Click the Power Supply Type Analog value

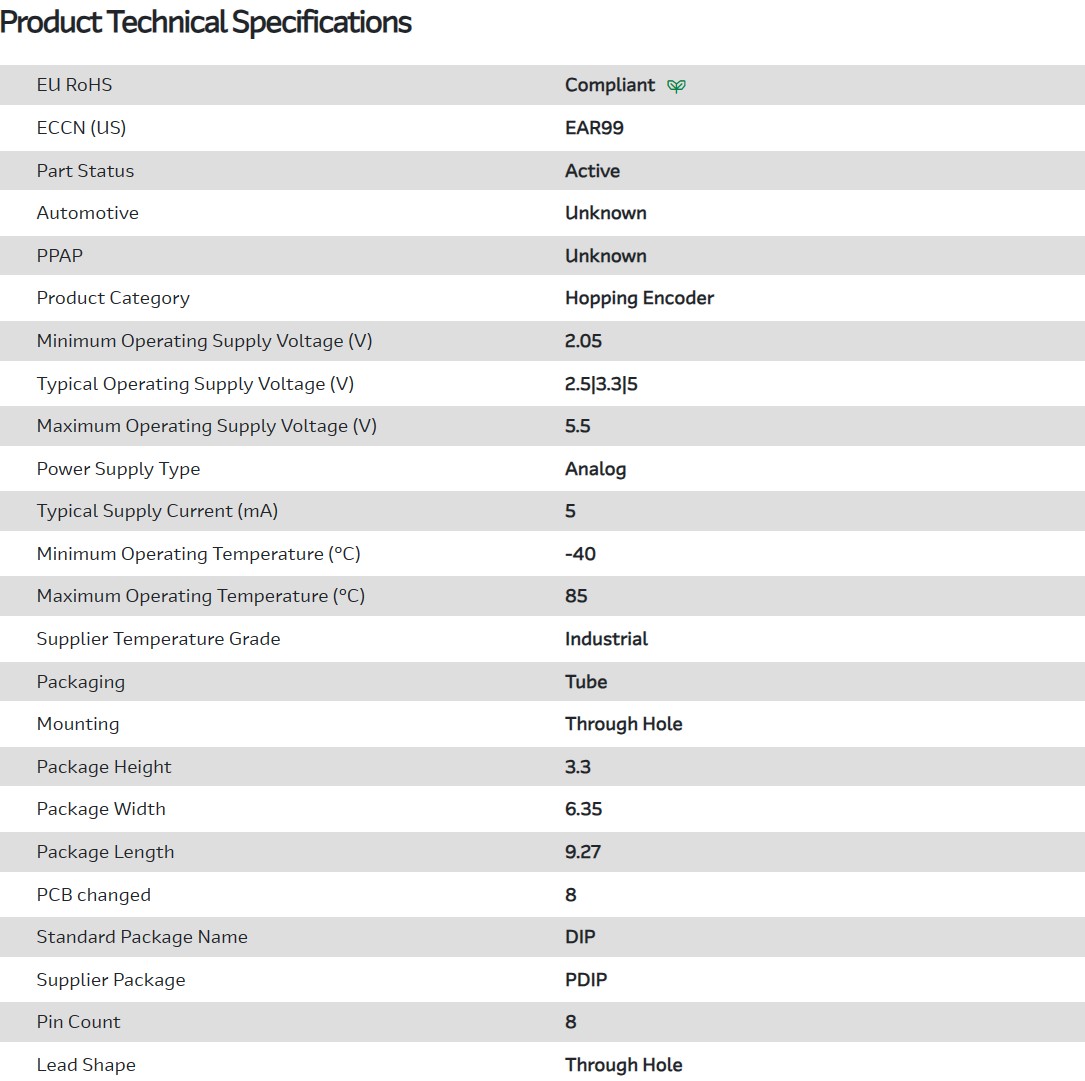point(595,469)
